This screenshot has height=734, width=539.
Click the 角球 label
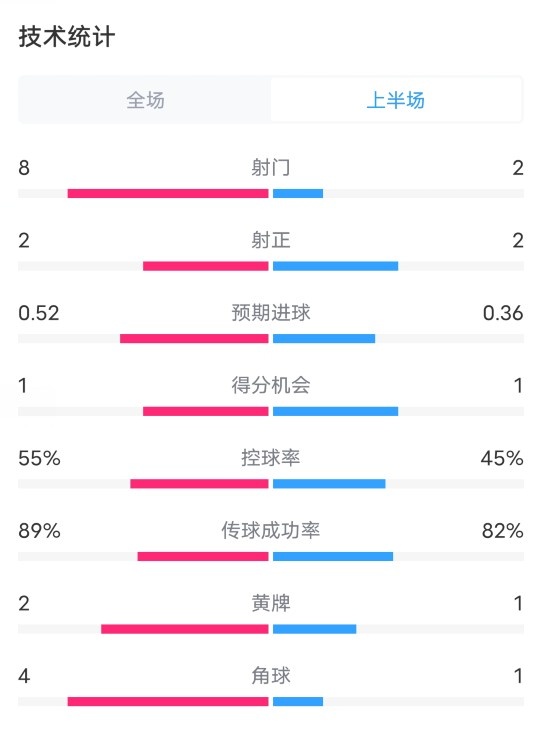tap(271, 675)
